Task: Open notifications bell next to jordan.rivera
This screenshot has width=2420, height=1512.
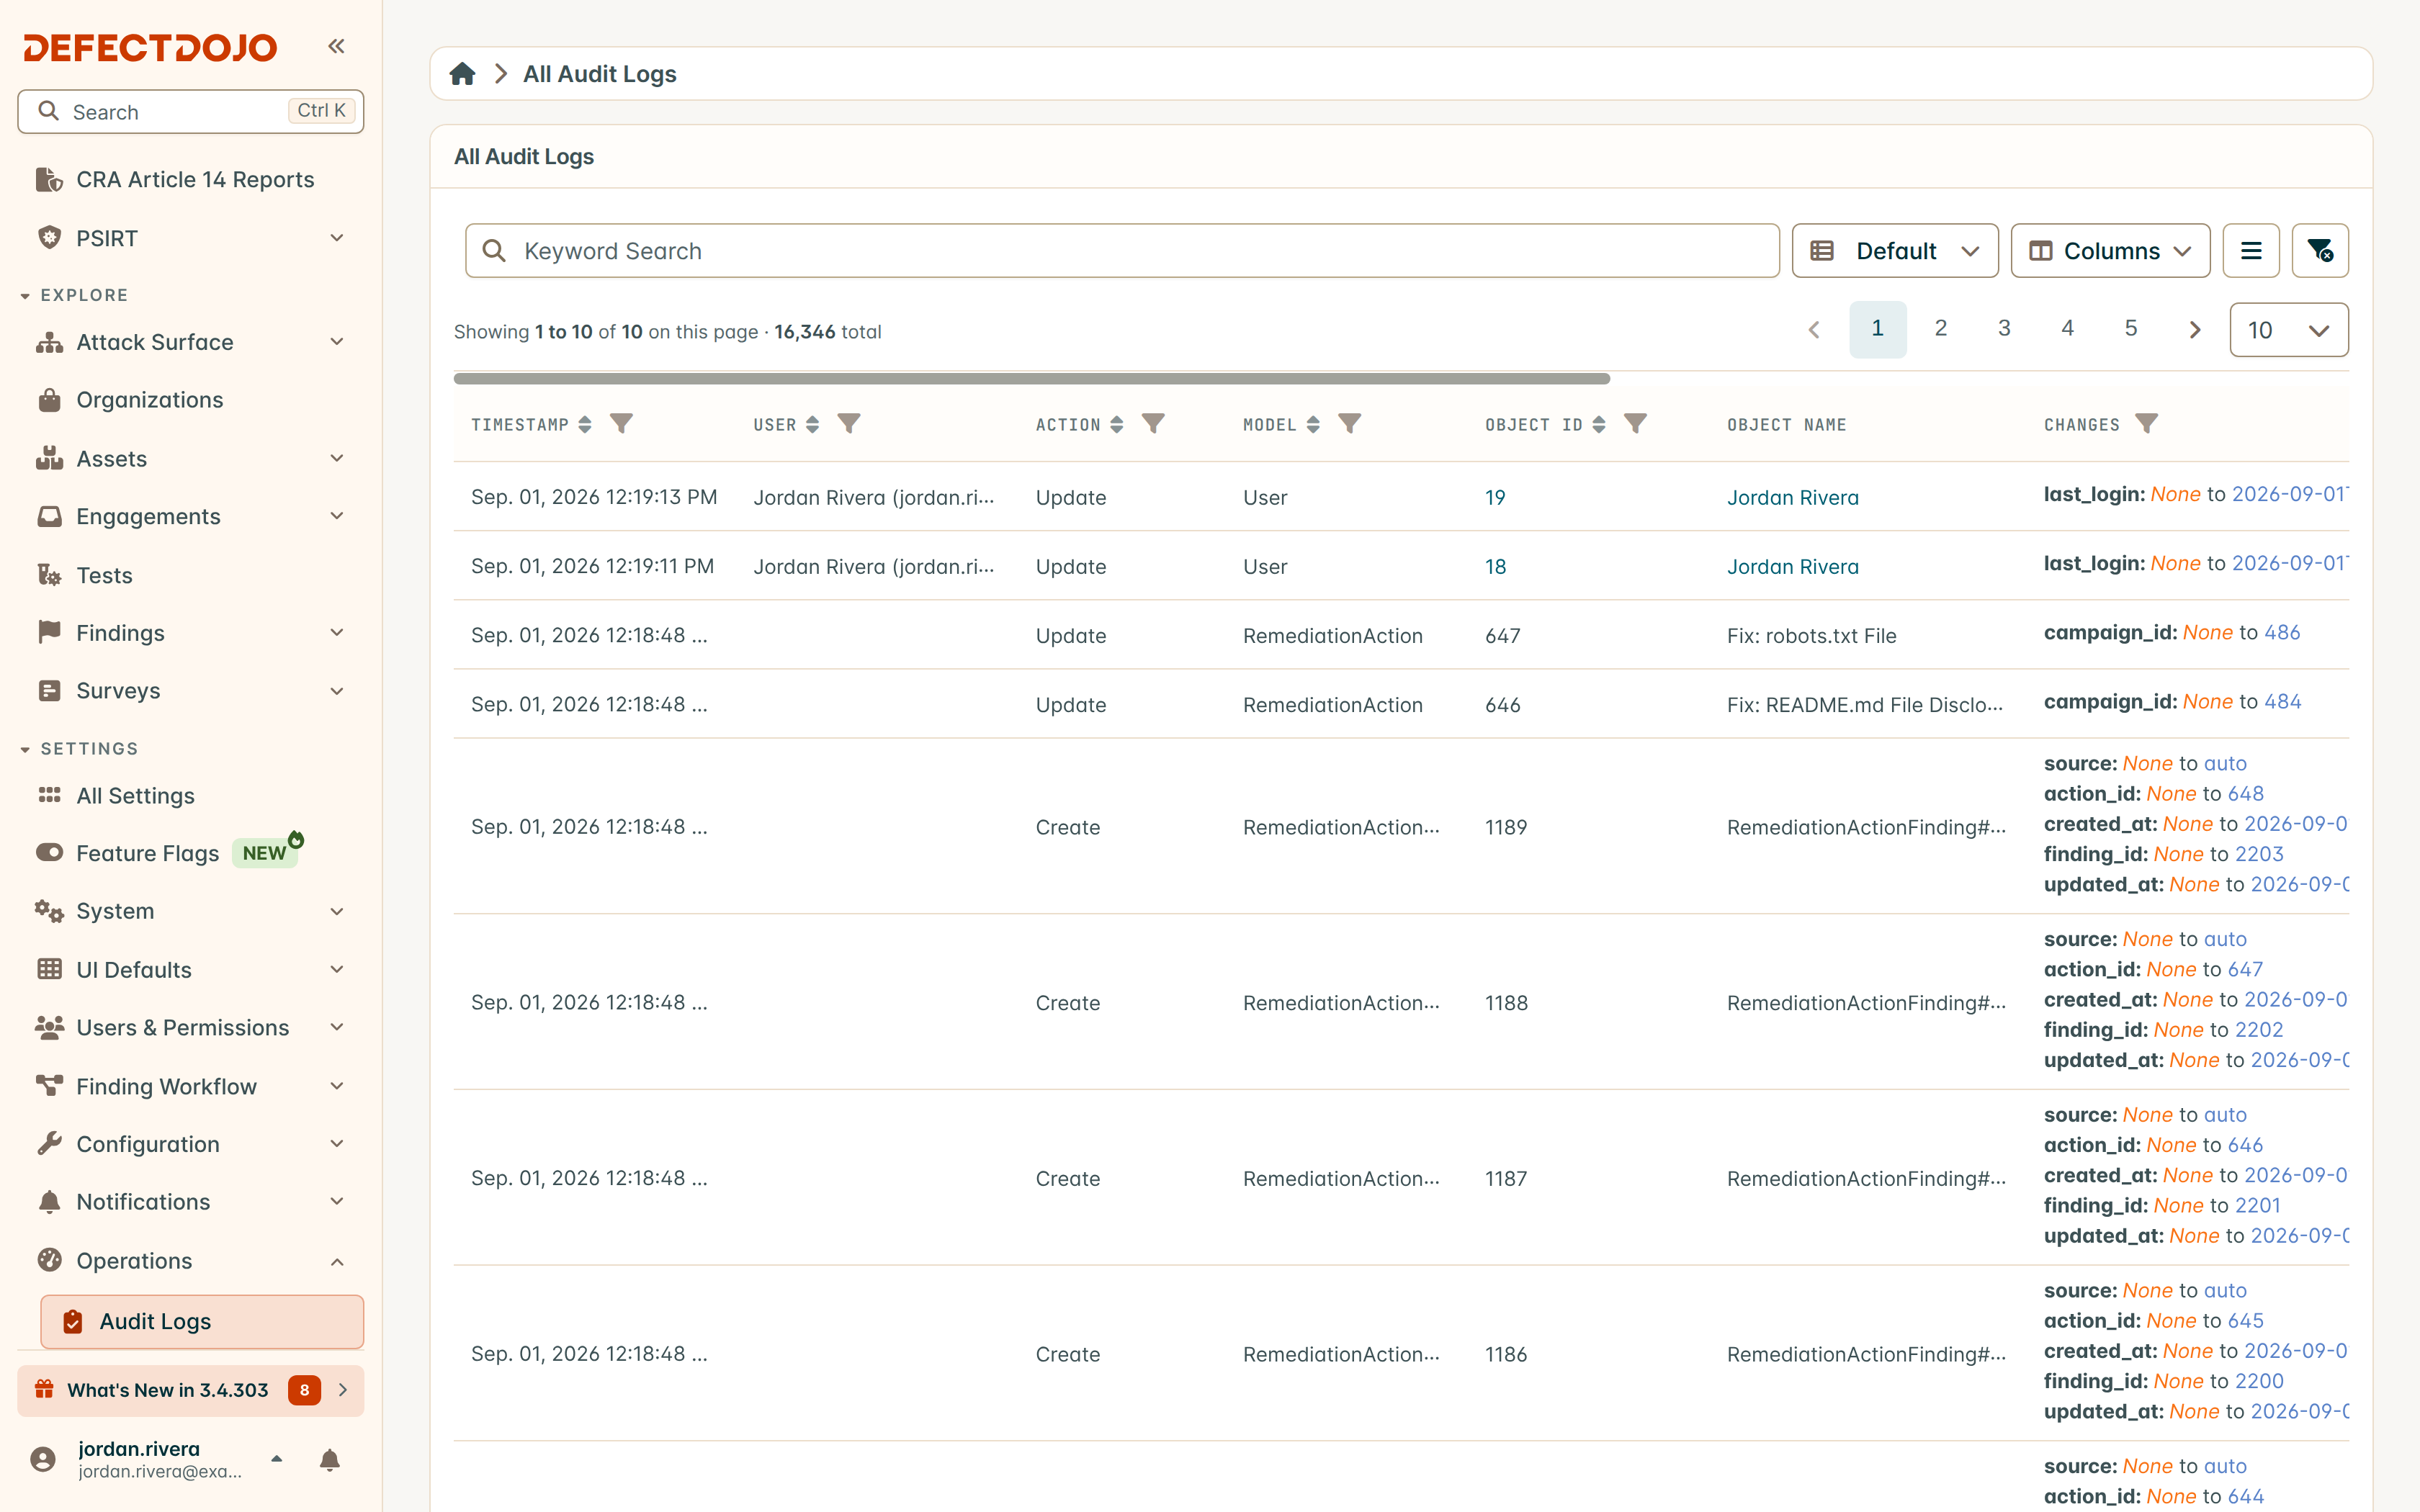Action: [329, 1460]
